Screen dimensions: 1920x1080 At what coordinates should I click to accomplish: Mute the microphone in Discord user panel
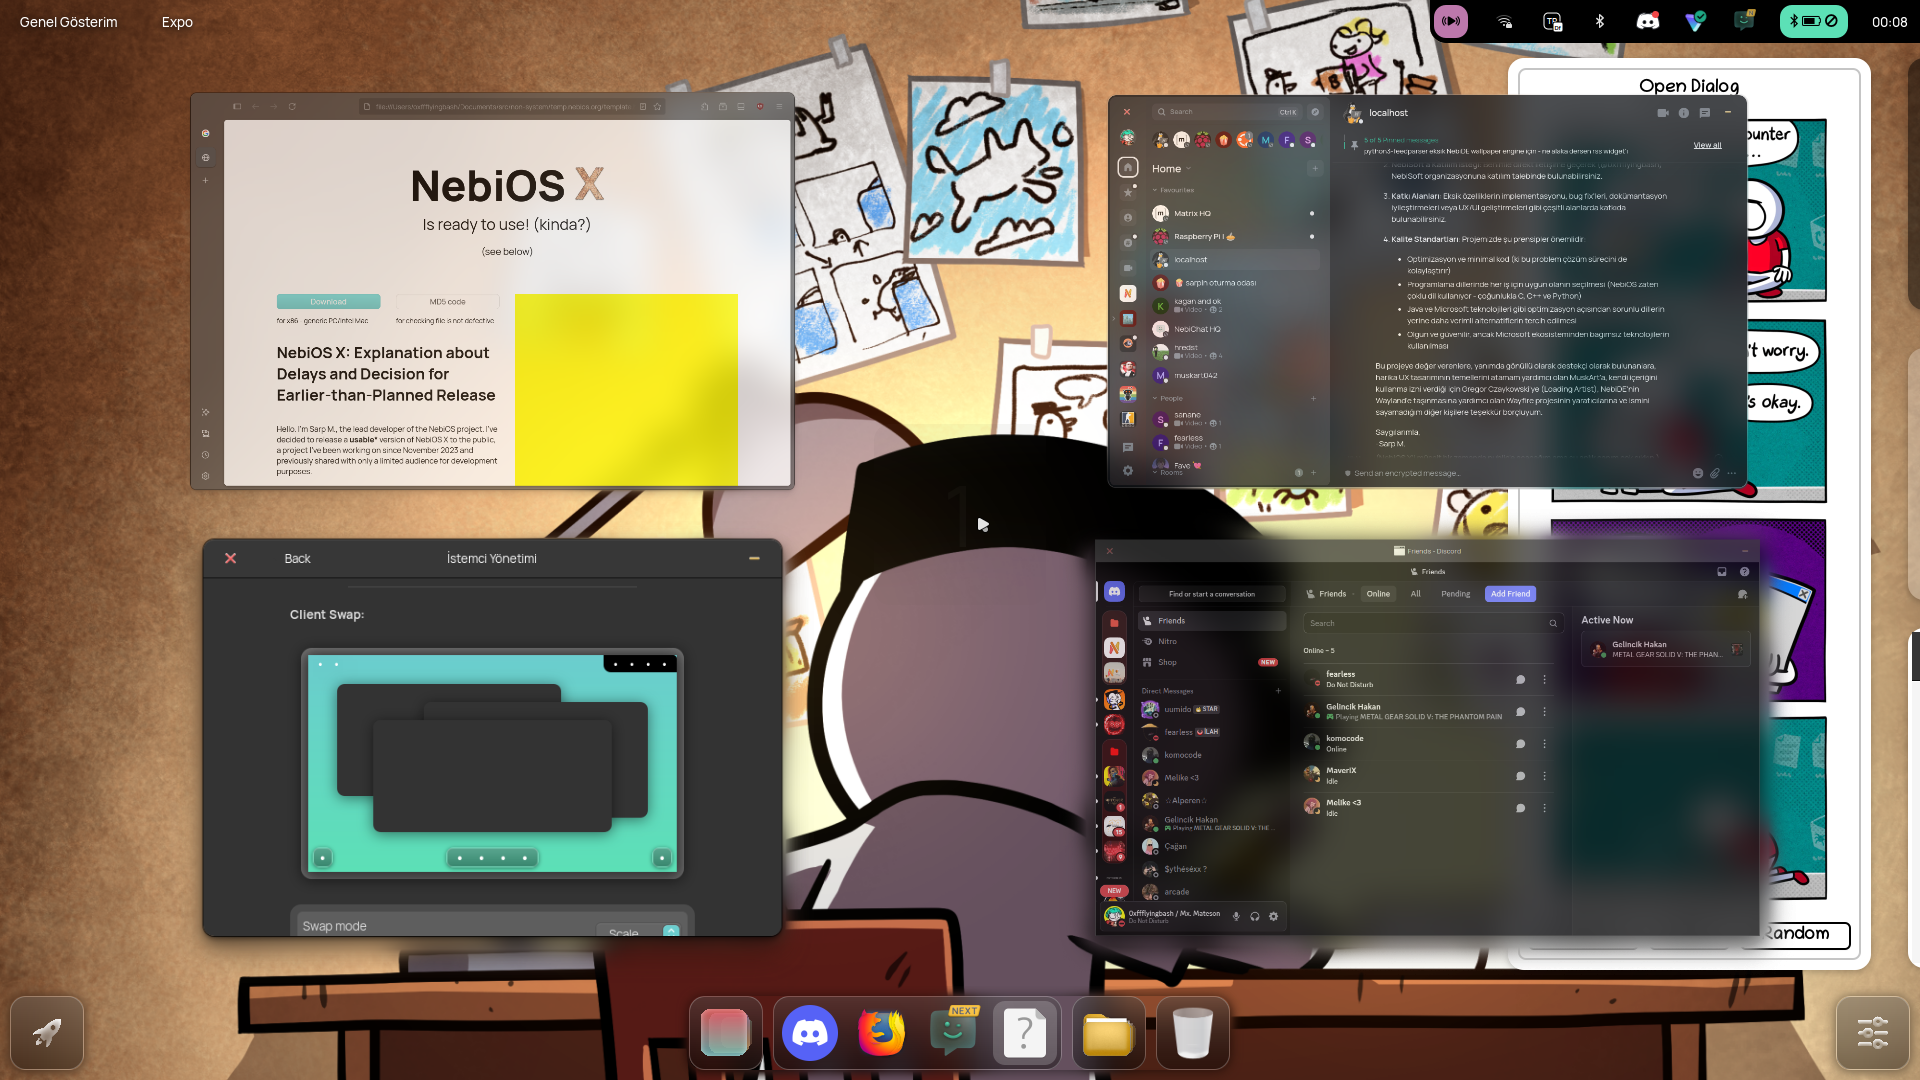(1236, 916)
